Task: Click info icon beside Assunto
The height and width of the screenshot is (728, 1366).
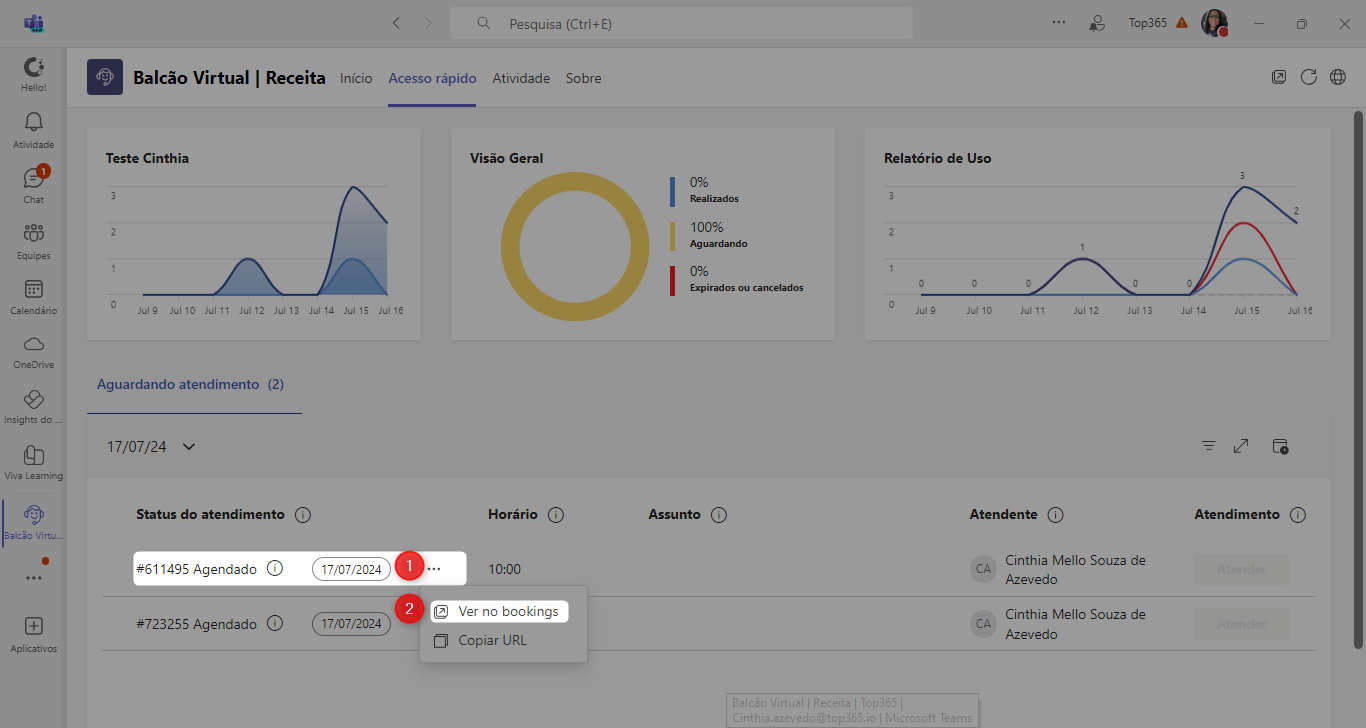Action: pyautogui.click(x=718, y=515)
